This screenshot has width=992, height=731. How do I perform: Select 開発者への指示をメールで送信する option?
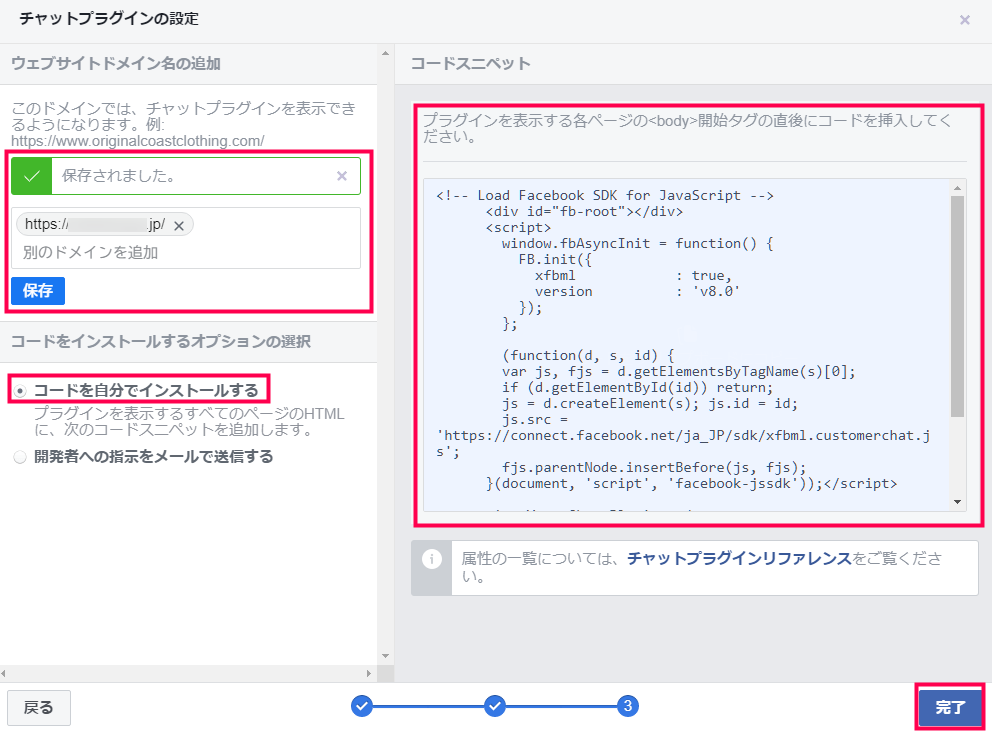(20, 457)
